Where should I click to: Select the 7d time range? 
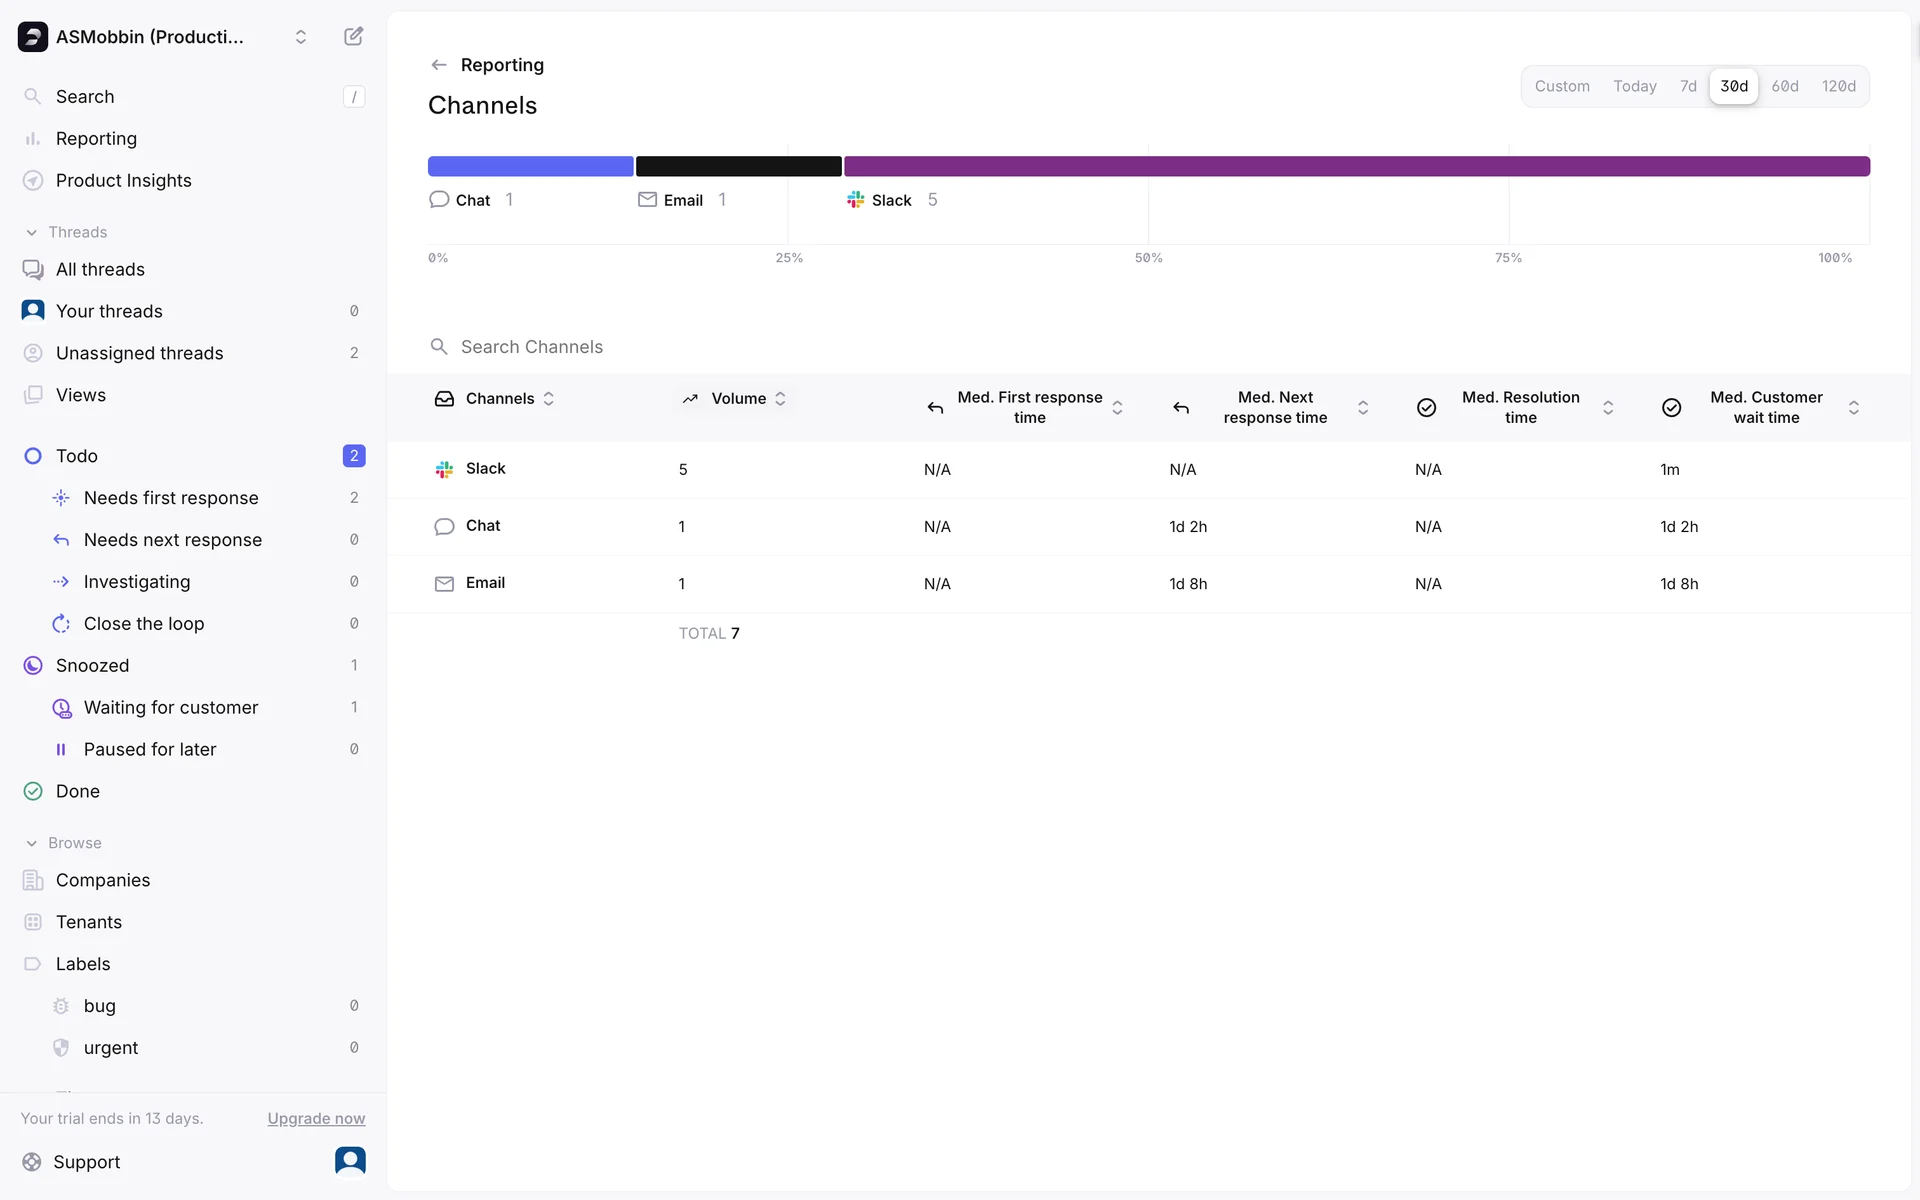tap(1688, 86)
